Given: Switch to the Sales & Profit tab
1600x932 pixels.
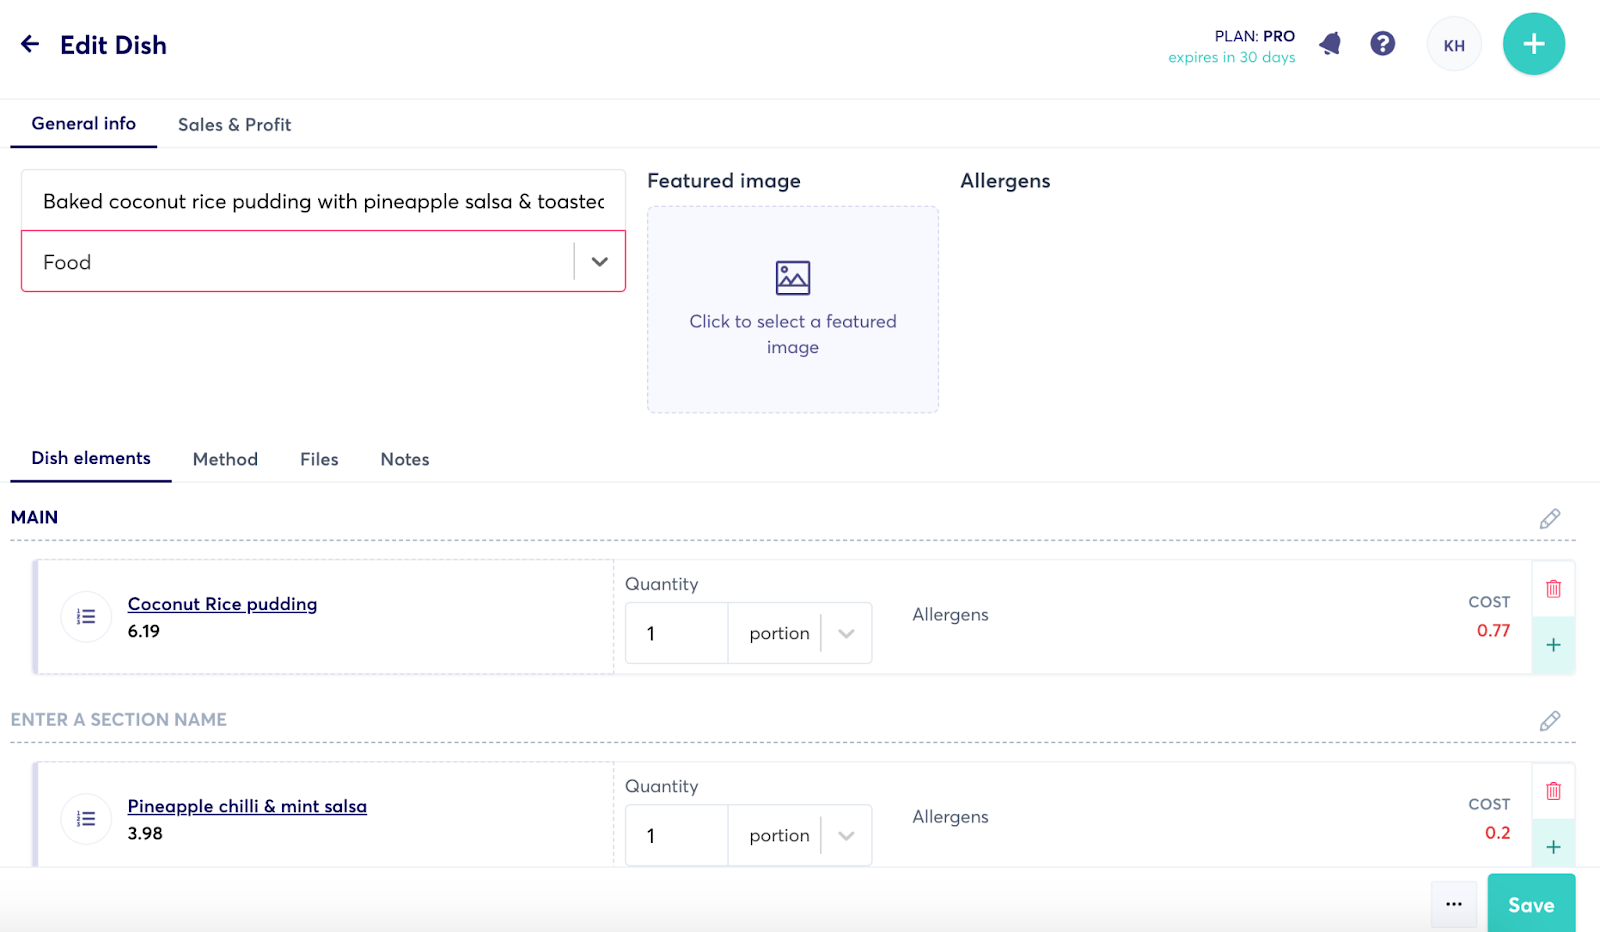Looking at the screenshot, I should [235, 125].
